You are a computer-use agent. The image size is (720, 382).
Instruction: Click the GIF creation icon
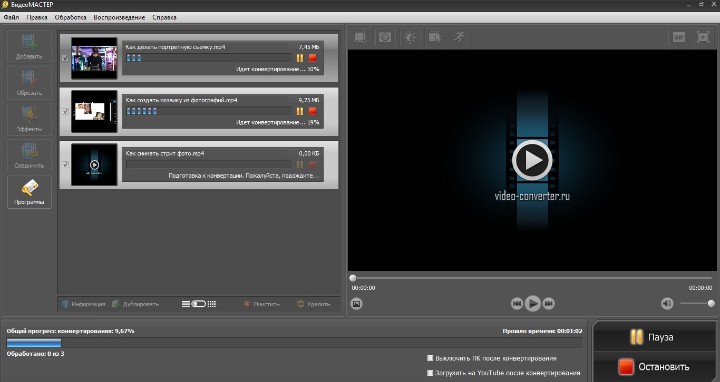[678, 37]
